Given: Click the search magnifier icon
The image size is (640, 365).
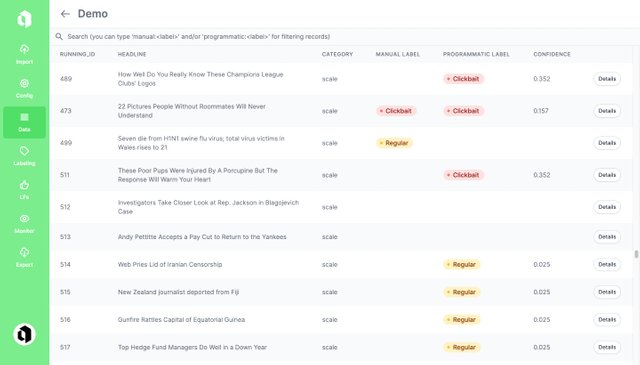Looking at the screenshot, I should [x=59, y=36].
